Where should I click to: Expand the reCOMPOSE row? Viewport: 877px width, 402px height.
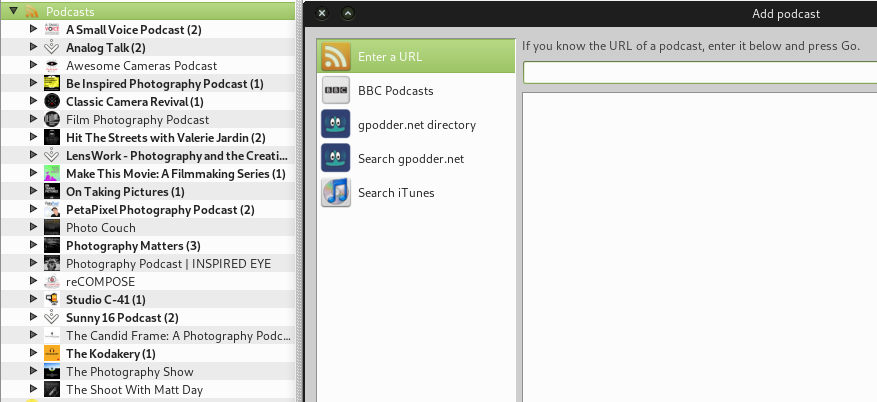pos(33,281)
